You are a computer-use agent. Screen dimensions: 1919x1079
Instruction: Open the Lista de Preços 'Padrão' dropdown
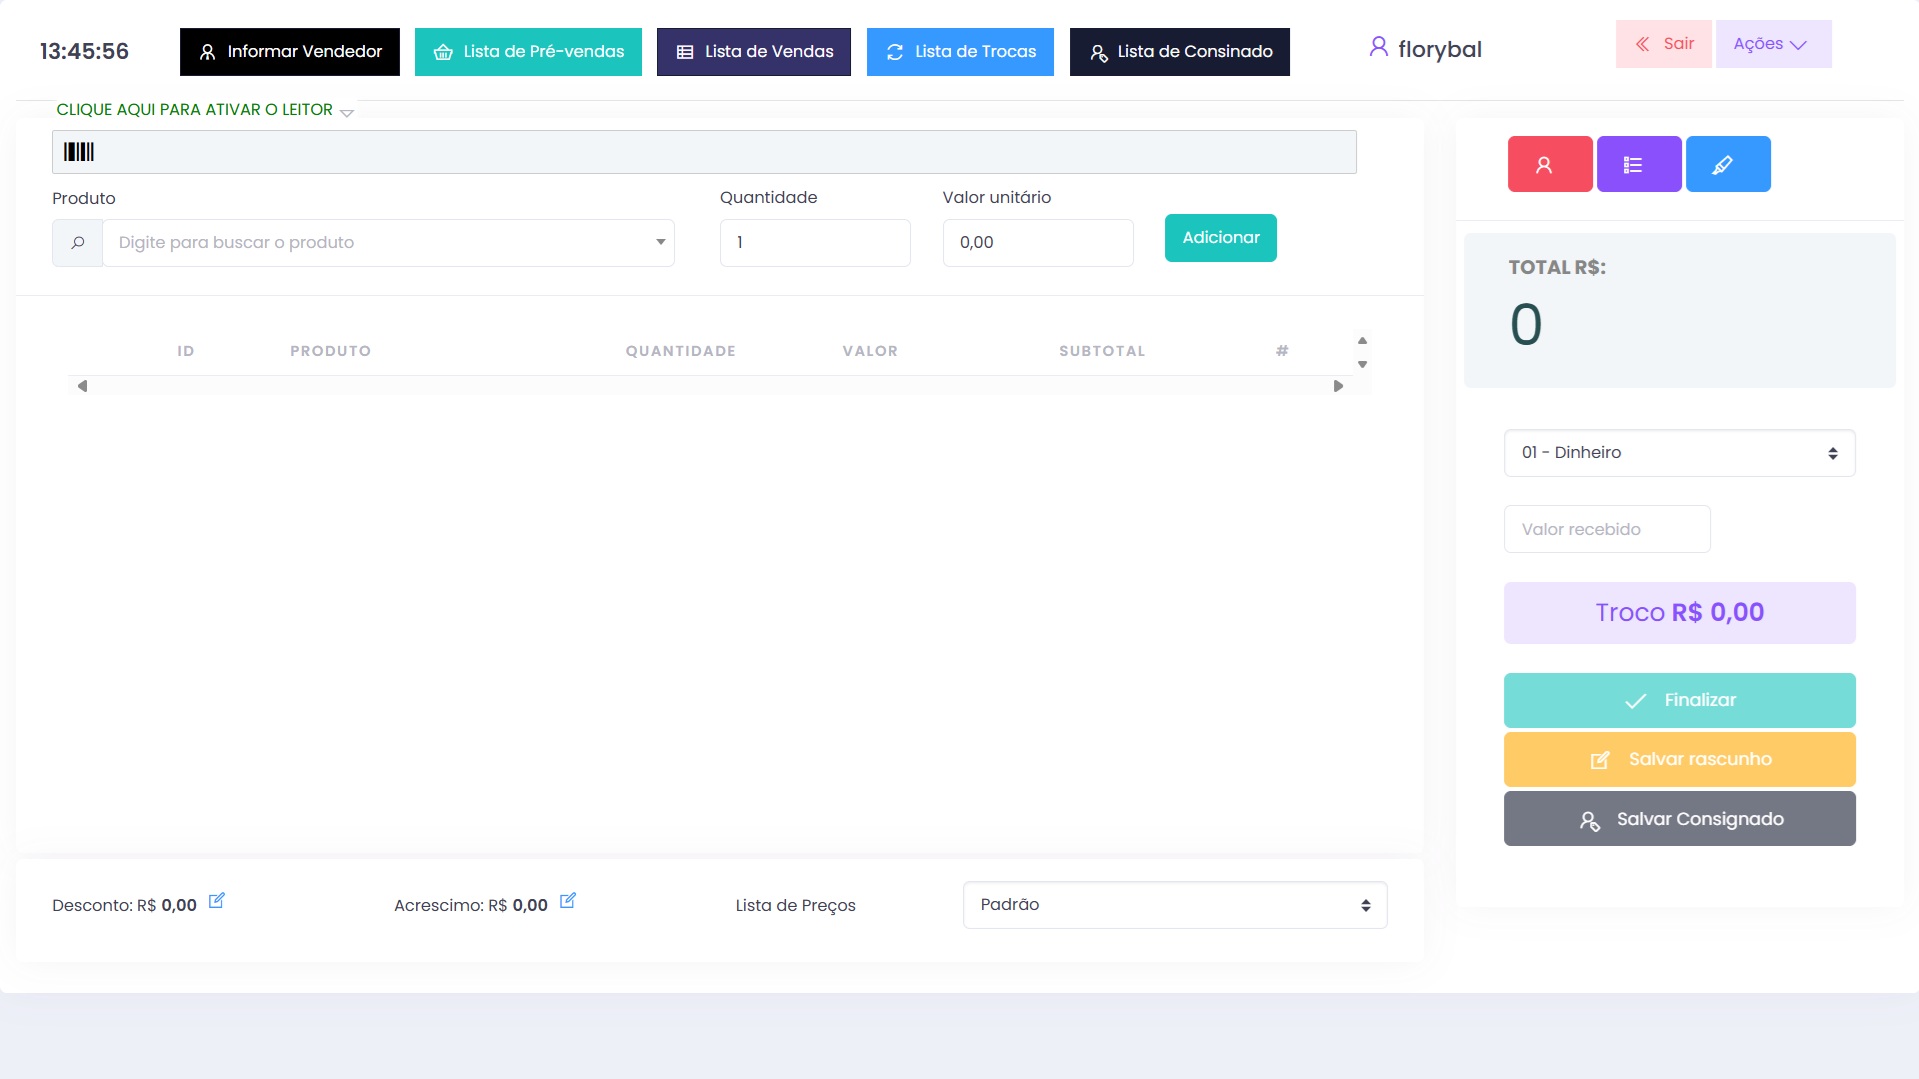point(1174,905)
